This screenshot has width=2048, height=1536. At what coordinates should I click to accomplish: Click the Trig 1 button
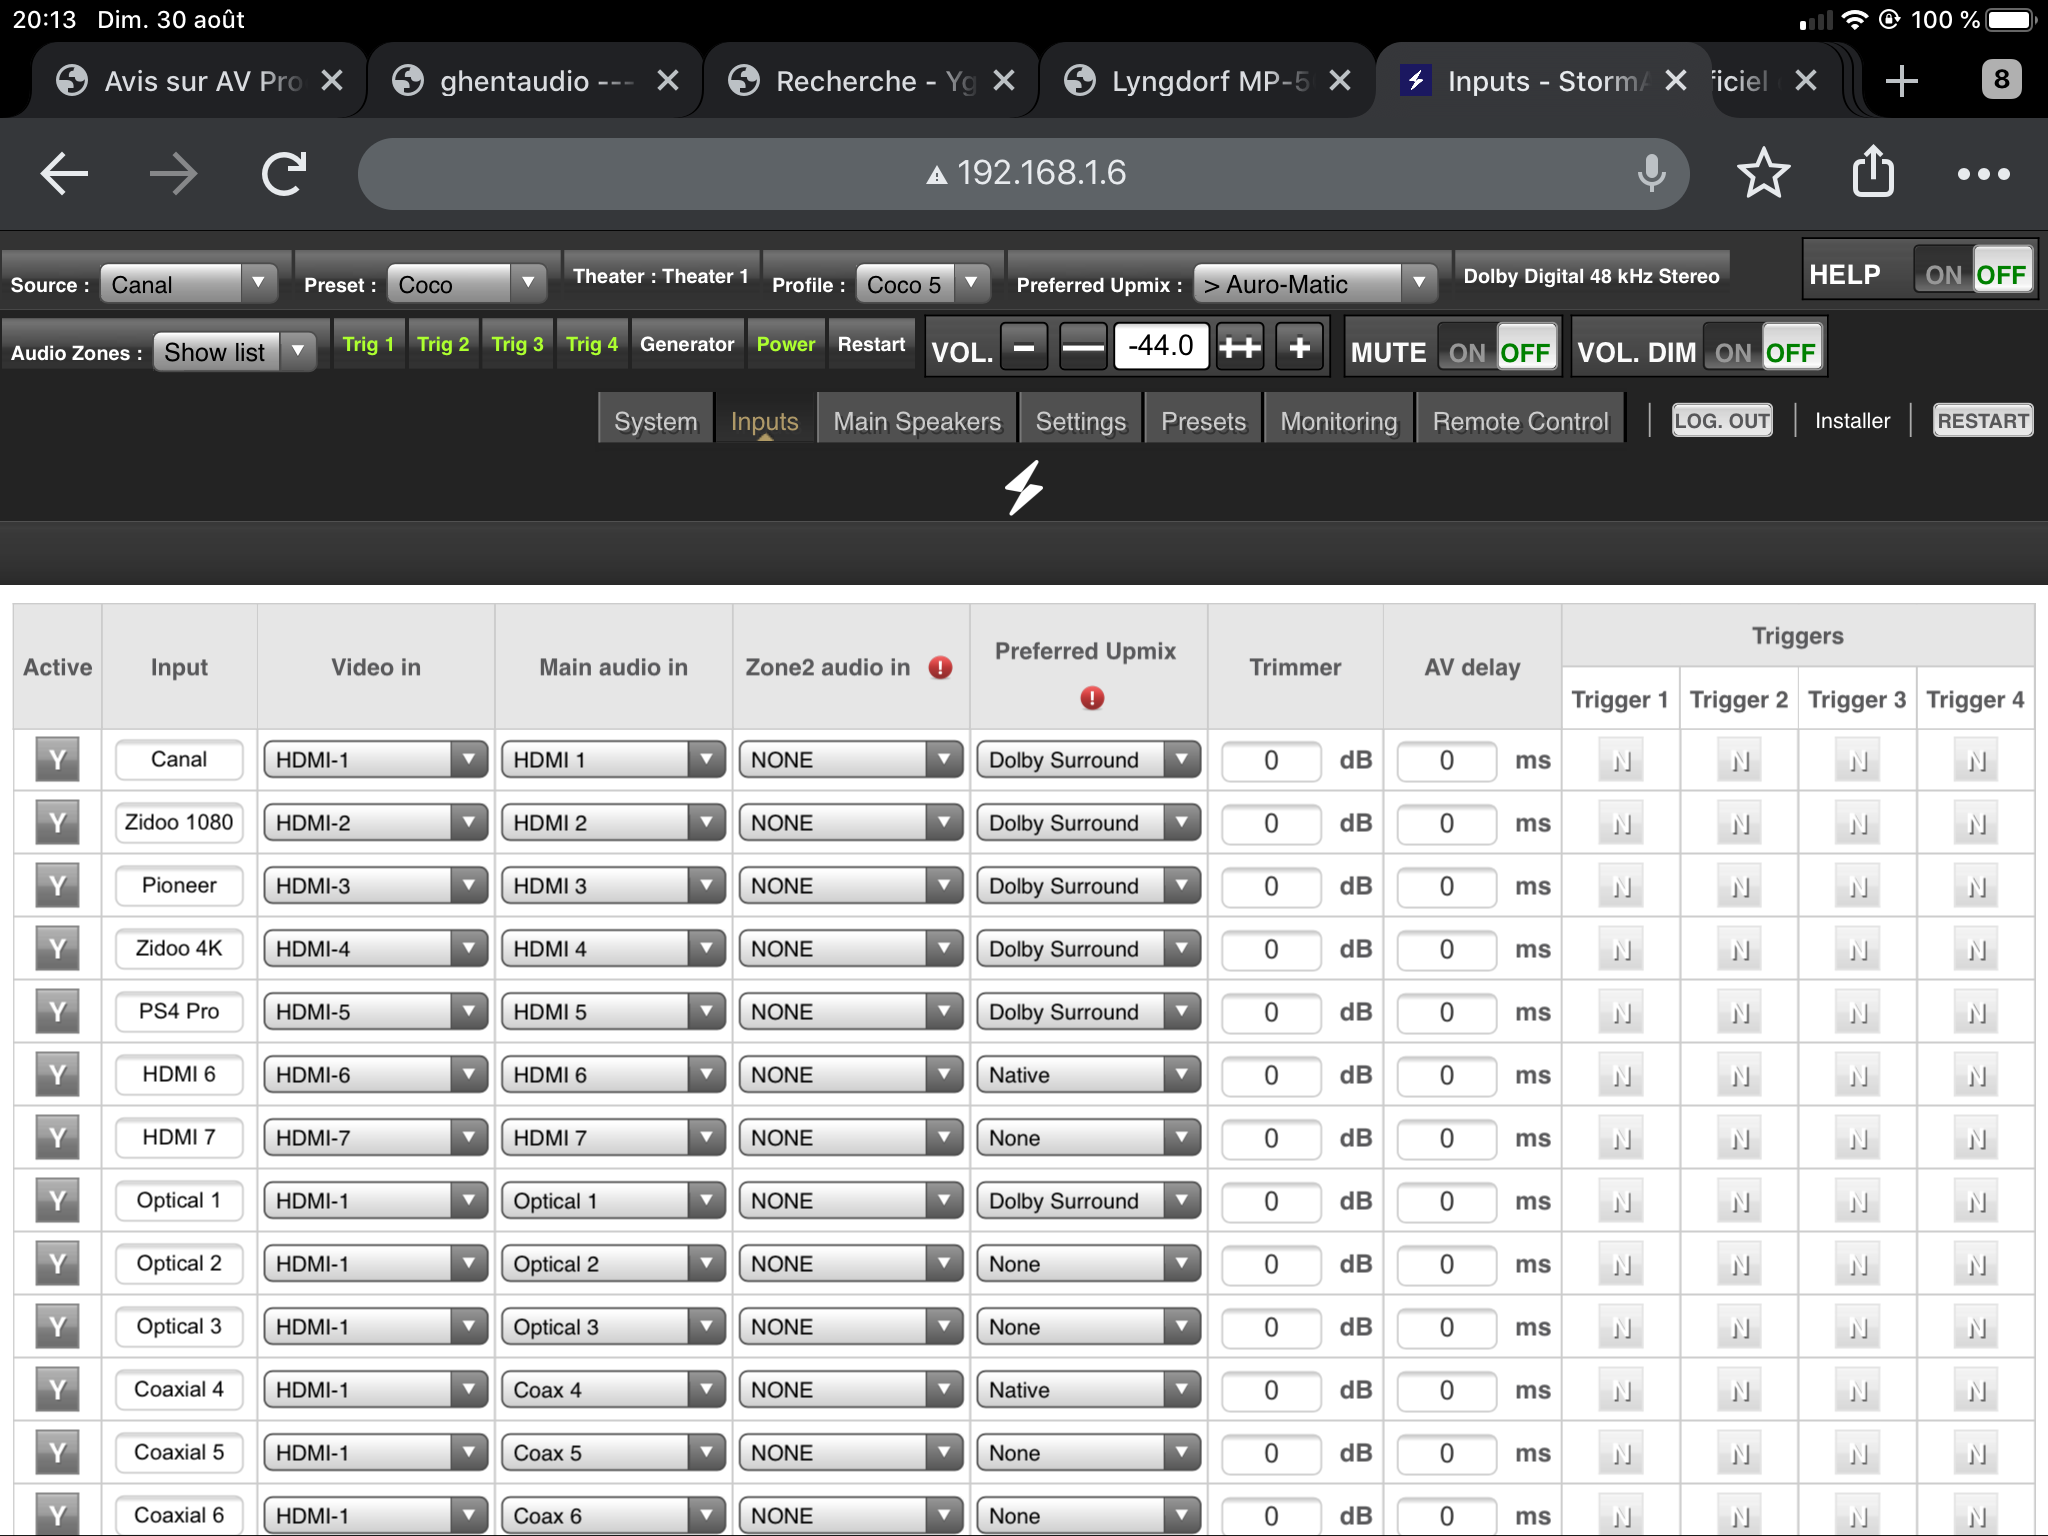point(368,344)
